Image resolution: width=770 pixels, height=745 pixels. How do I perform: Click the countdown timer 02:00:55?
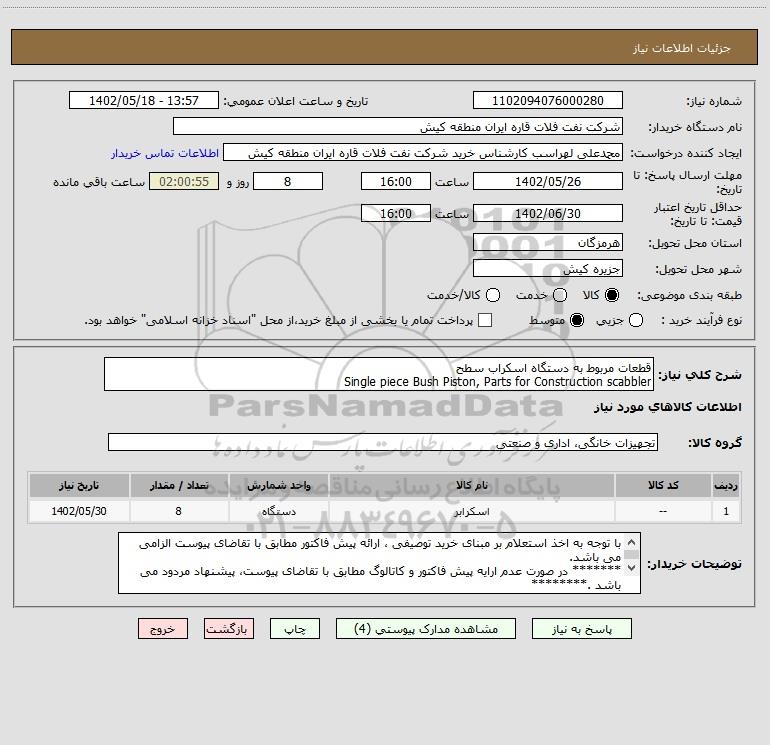tap(184, 181)
